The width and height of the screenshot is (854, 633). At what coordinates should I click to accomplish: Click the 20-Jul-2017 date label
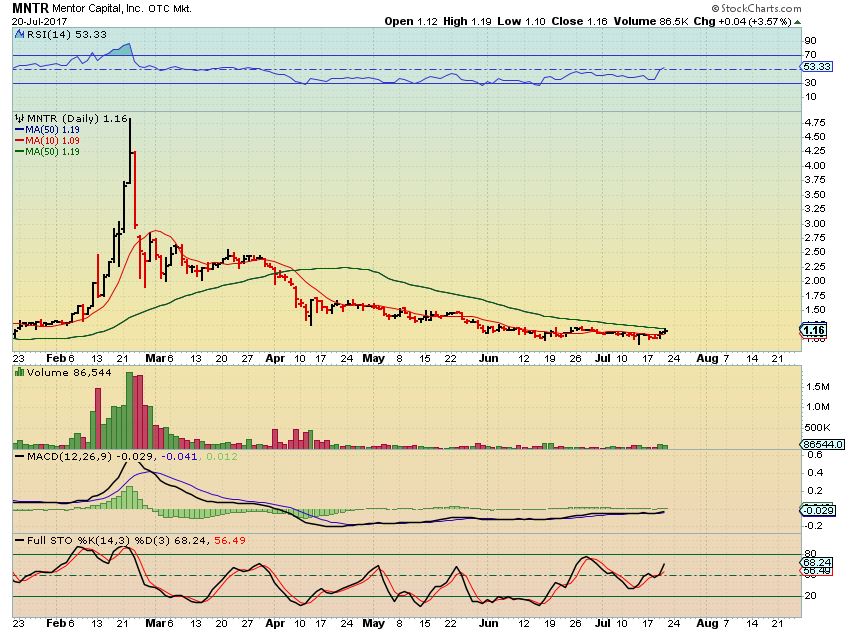click(39, 21)
